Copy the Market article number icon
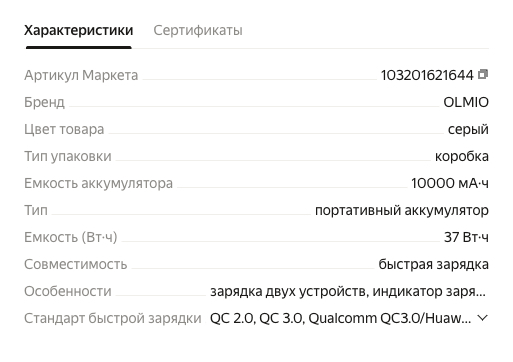 [483, 74]
